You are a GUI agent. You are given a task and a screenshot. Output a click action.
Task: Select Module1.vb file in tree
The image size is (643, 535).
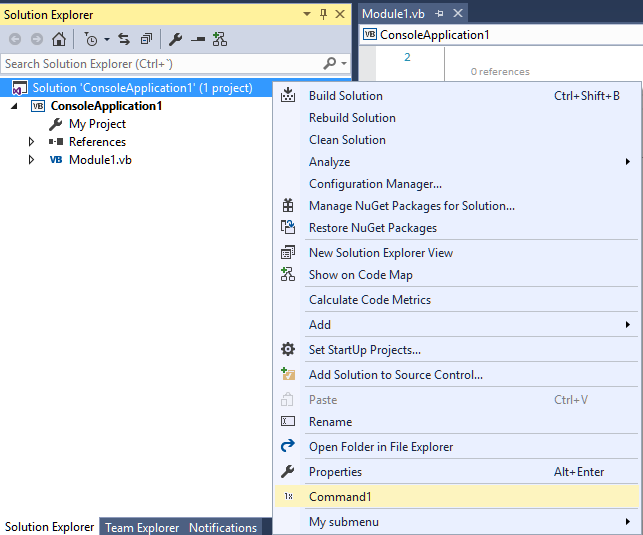(x=100, y=160)
